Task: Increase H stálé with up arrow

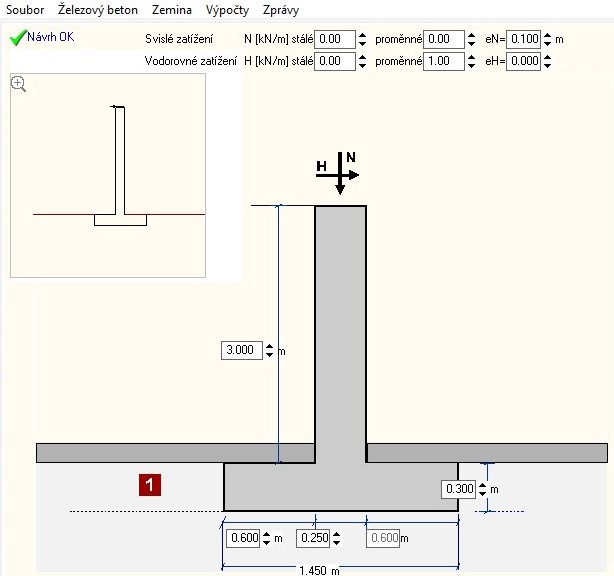Action: point(362,58)
